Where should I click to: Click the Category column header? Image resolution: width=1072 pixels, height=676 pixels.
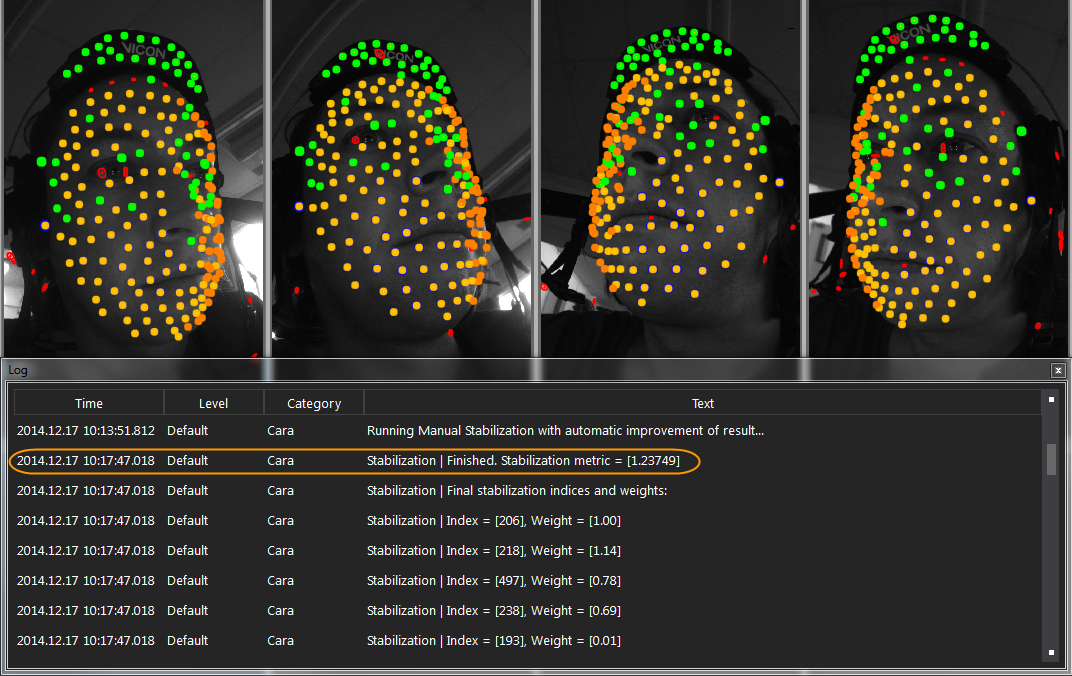[x=314, y=403]
